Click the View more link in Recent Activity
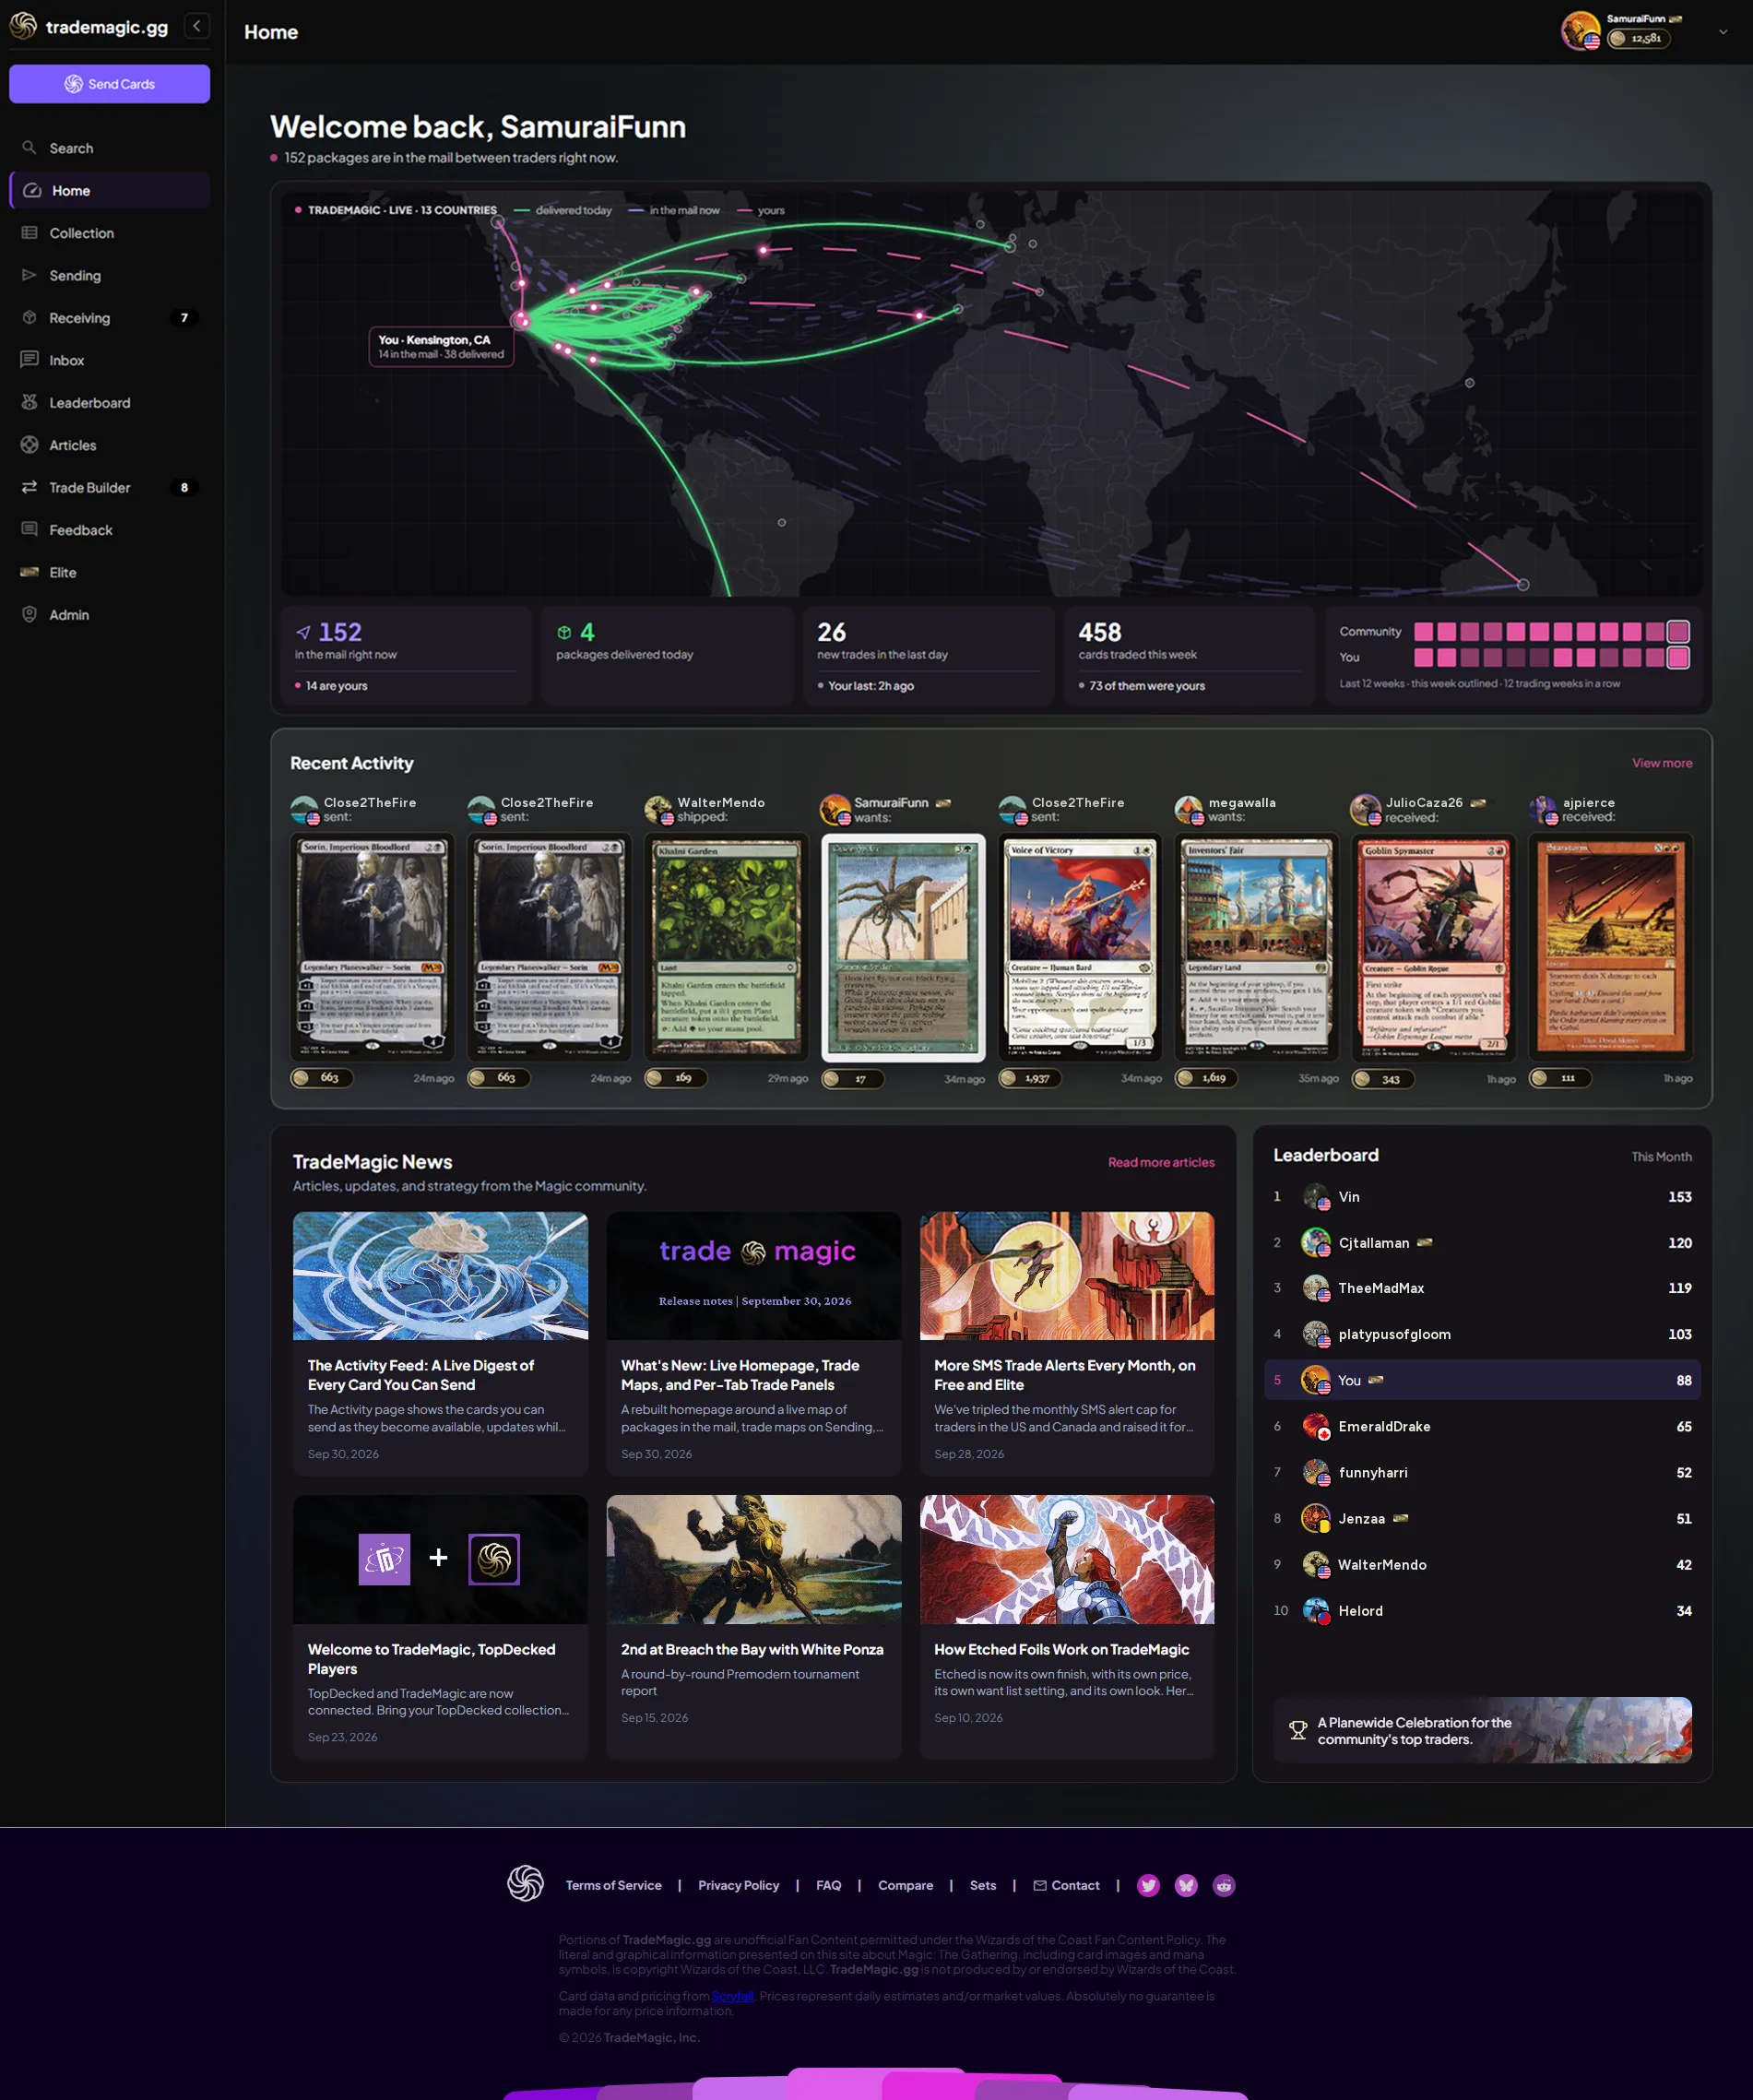 tap(1662, 763)
